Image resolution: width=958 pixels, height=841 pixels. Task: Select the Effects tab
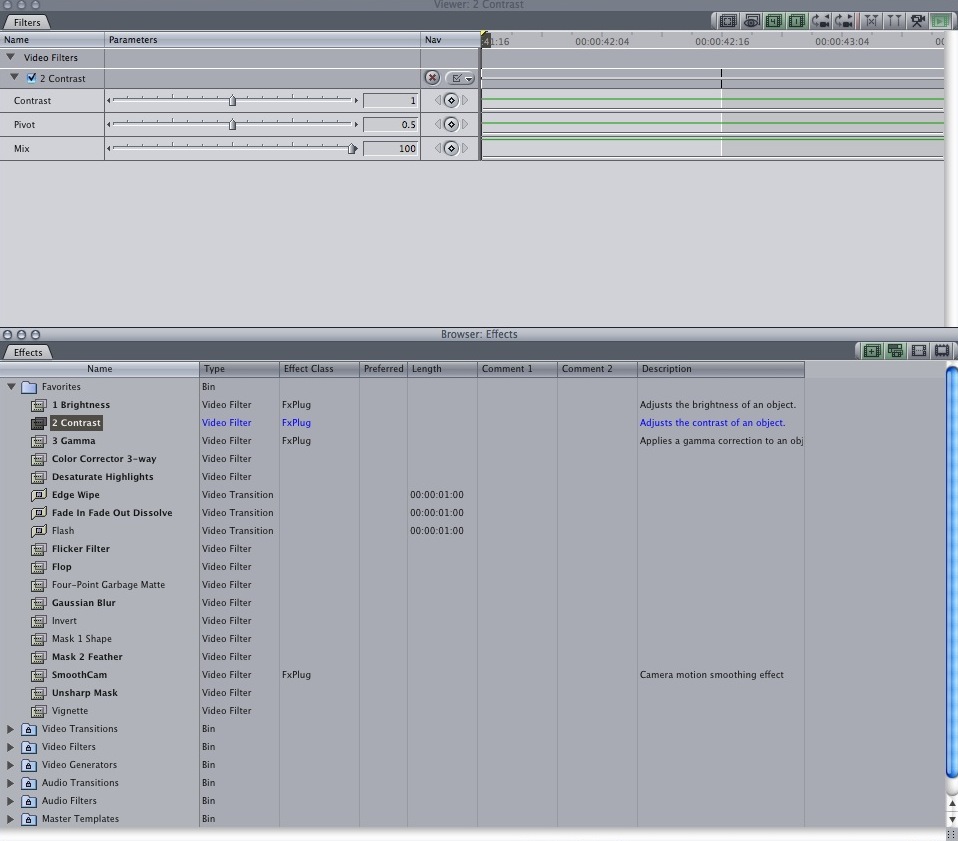(x=28, y=352)
